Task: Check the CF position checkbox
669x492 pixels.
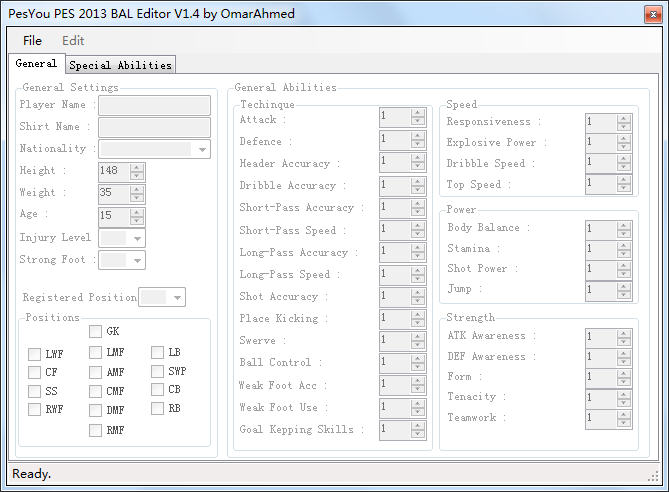Action: pyautogui.click(x=34, y=372)
